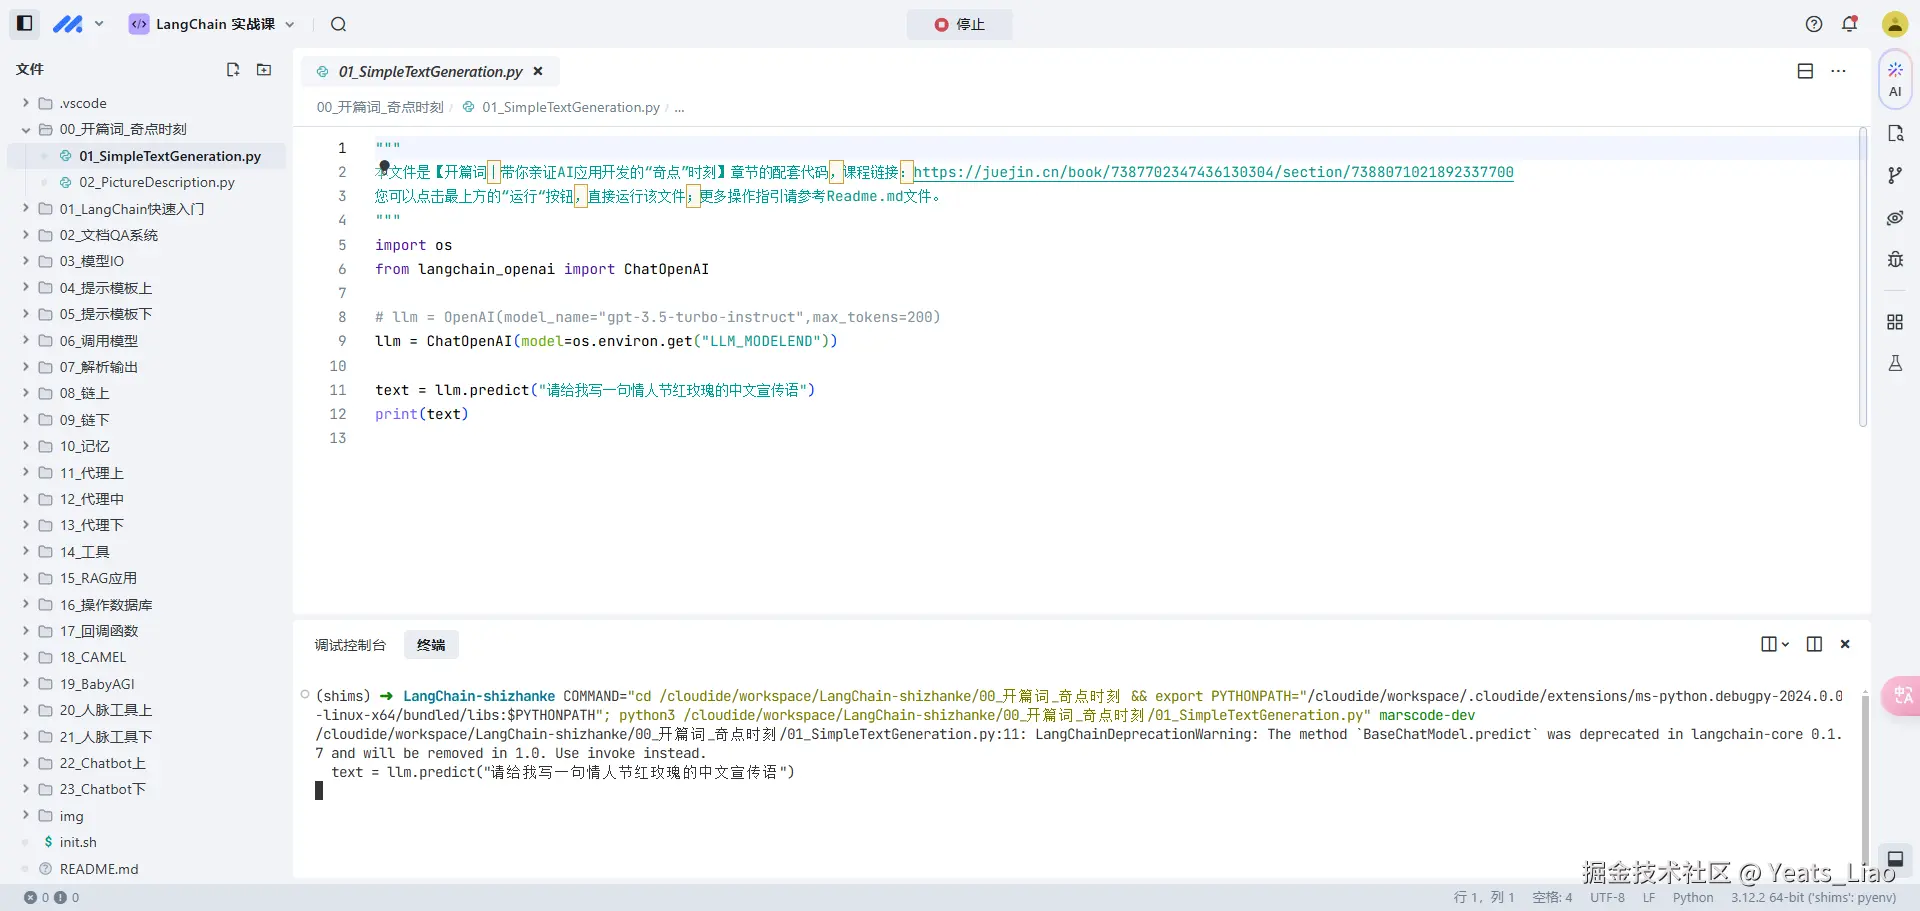Screen dimensions: 1920x911
Task: Open the notifications bell icon
Action: click(1850, 24)
